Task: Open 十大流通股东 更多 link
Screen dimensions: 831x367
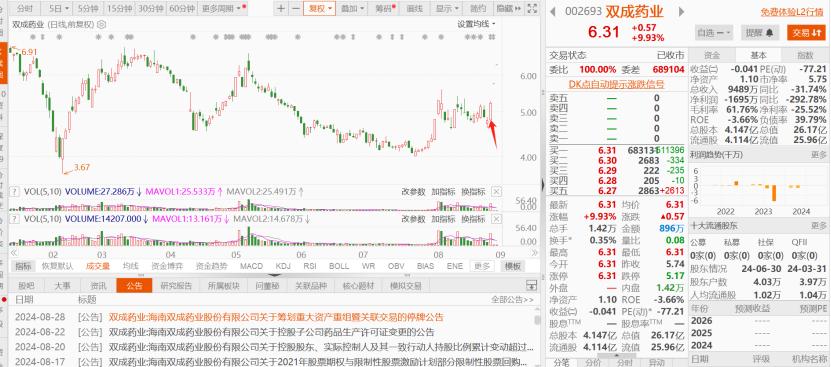Action: tap(819, 225)
